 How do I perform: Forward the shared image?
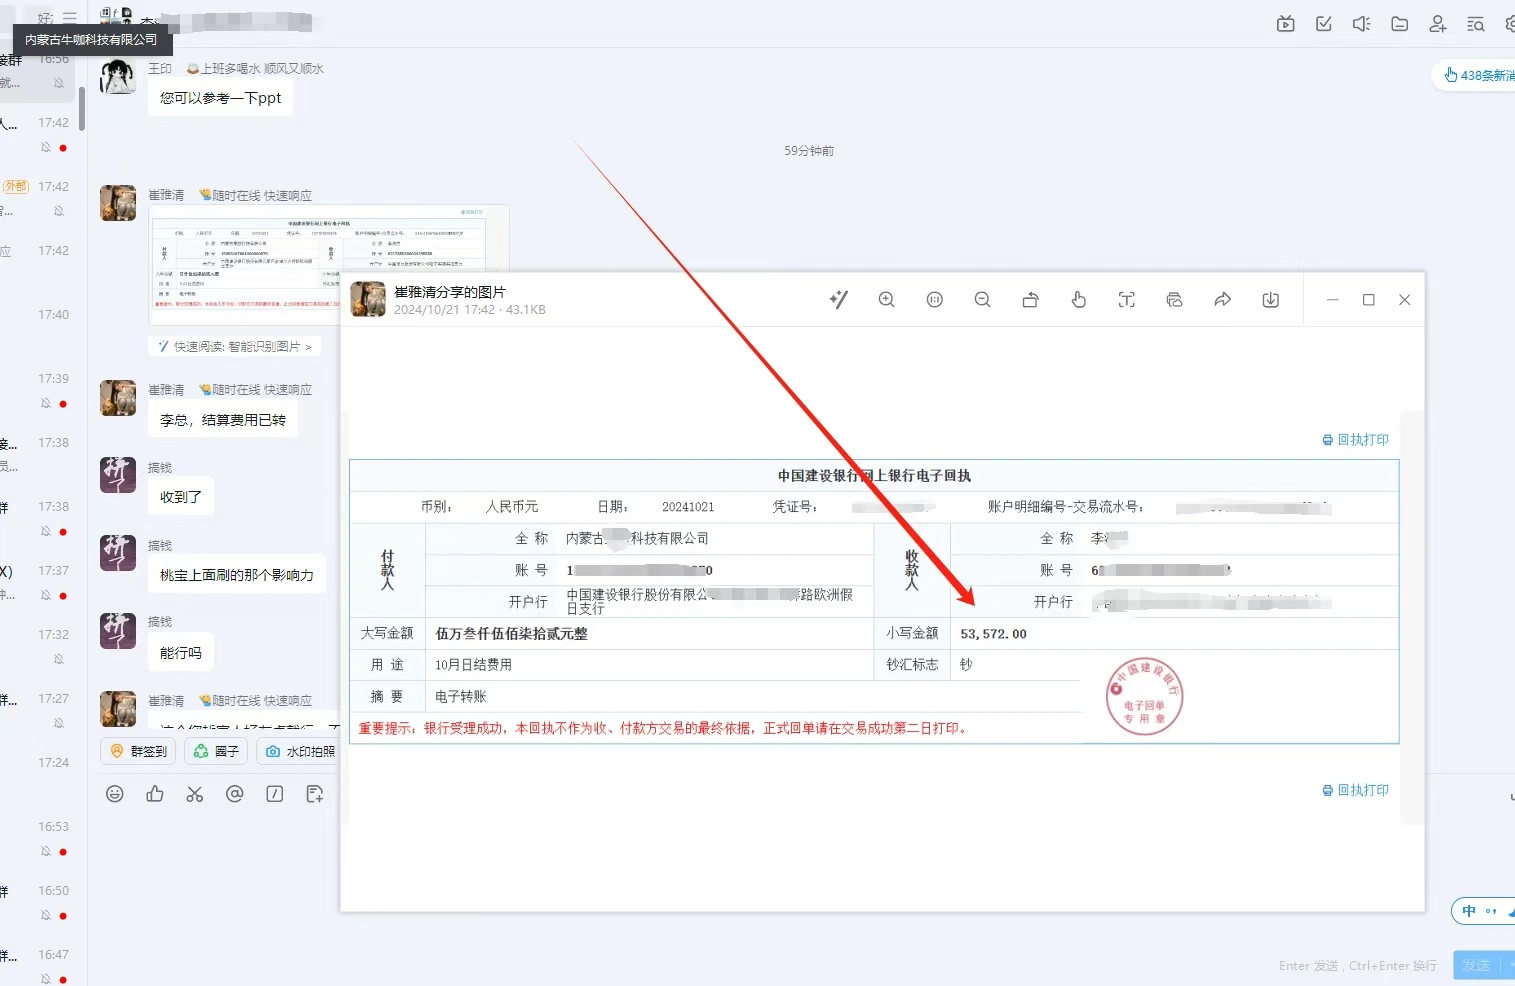[1222, 299]
